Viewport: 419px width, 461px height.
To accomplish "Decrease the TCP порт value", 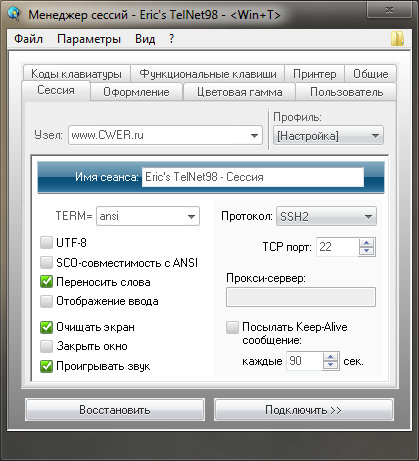I will point(367,251).
